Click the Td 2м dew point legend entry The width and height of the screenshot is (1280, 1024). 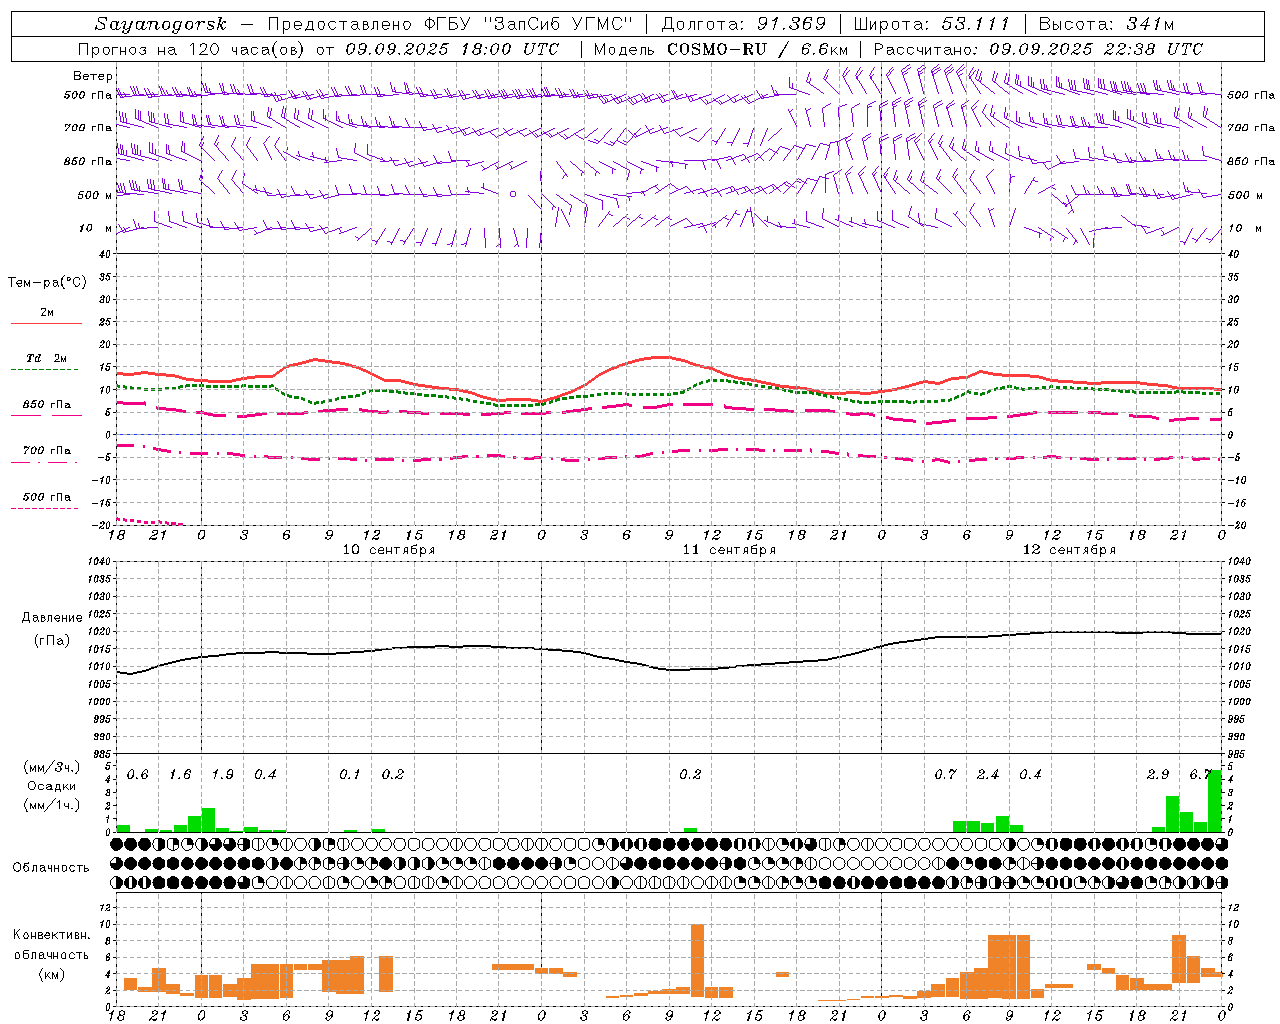pyautogui.click(x=47, y=362)
